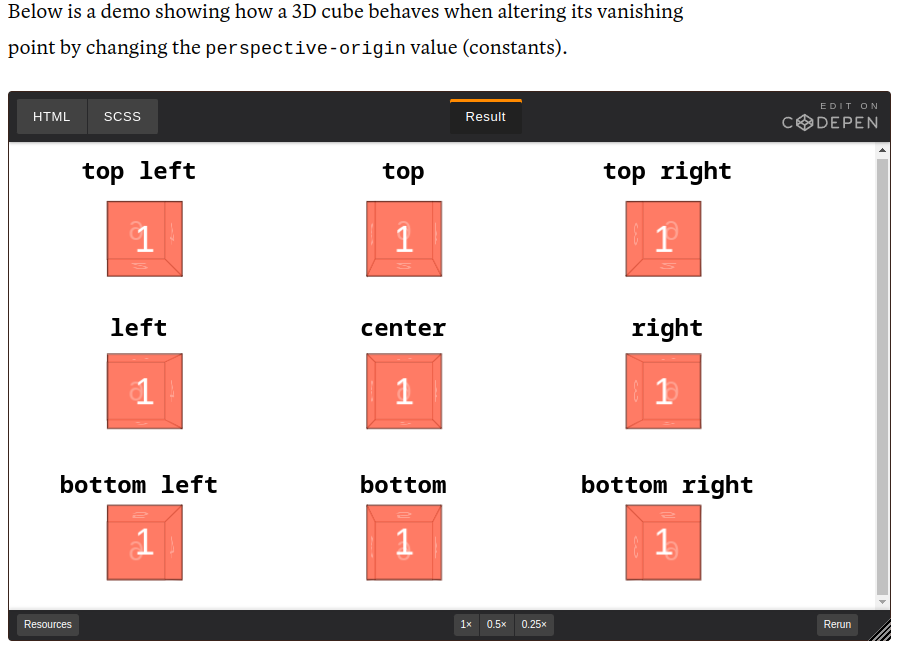Click the scrollbar down arrow
This screenshot has height=665, width=910.
click(882, 601)
